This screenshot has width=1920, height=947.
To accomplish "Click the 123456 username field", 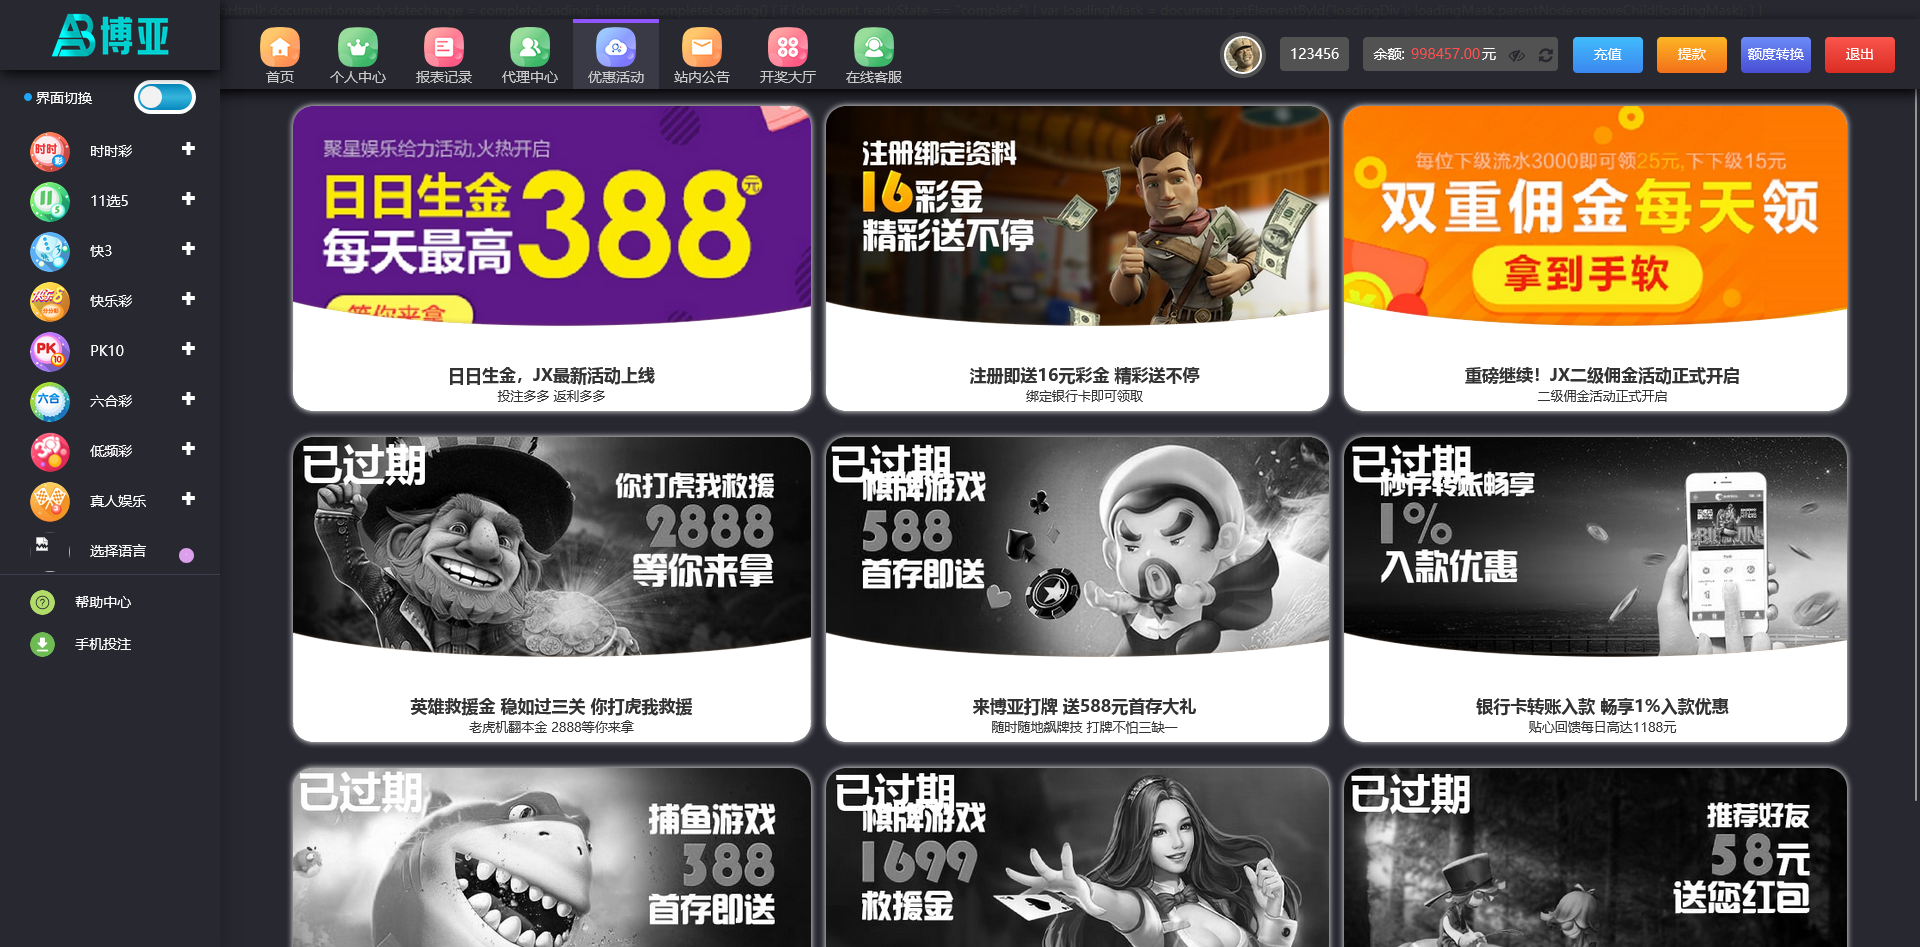I will (x=1314, y=54).
